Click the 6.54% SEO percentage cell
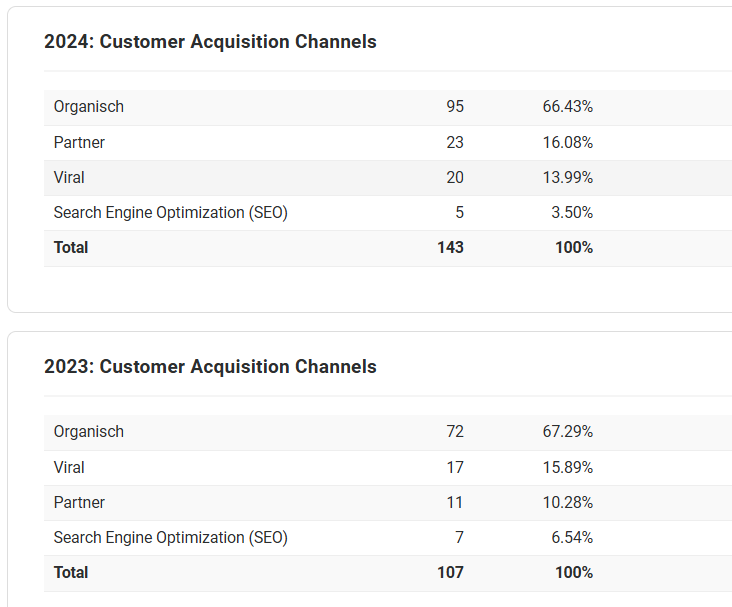This screenshot has width=732, height=607. [x=572, y=538]
